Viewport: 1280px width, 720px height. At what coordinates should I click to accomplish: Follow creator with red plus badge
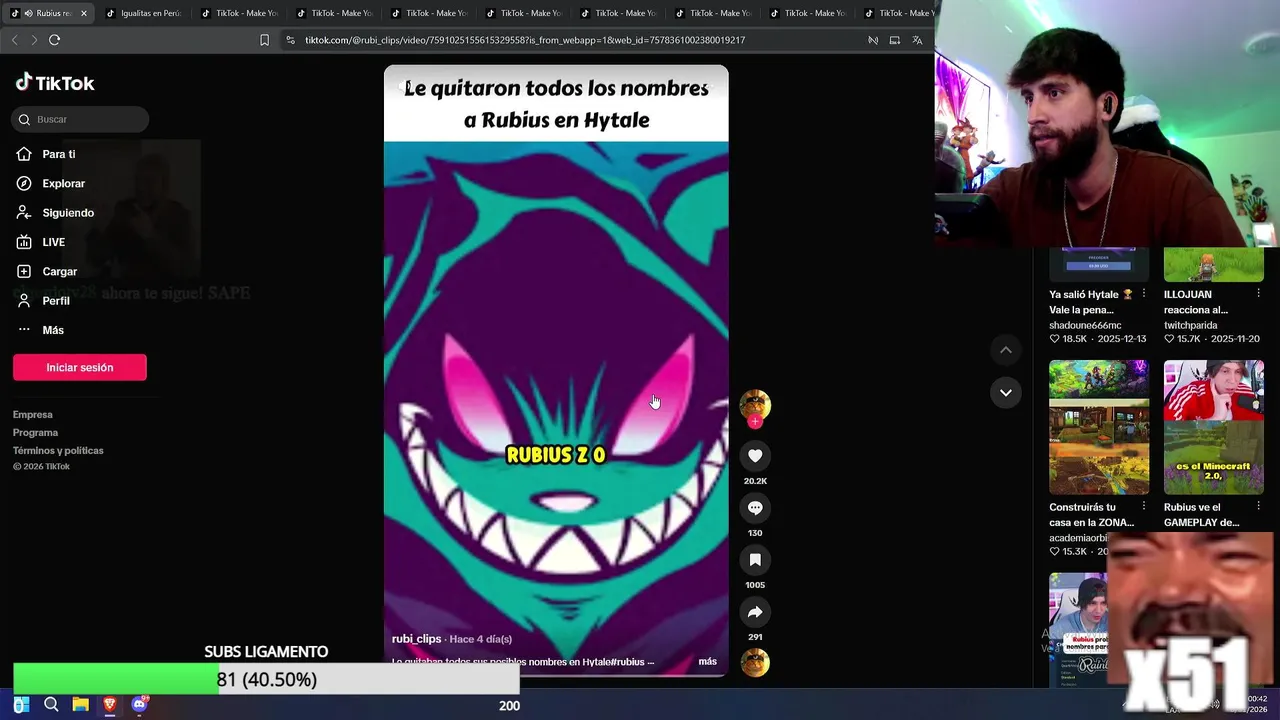click(755, 422)
